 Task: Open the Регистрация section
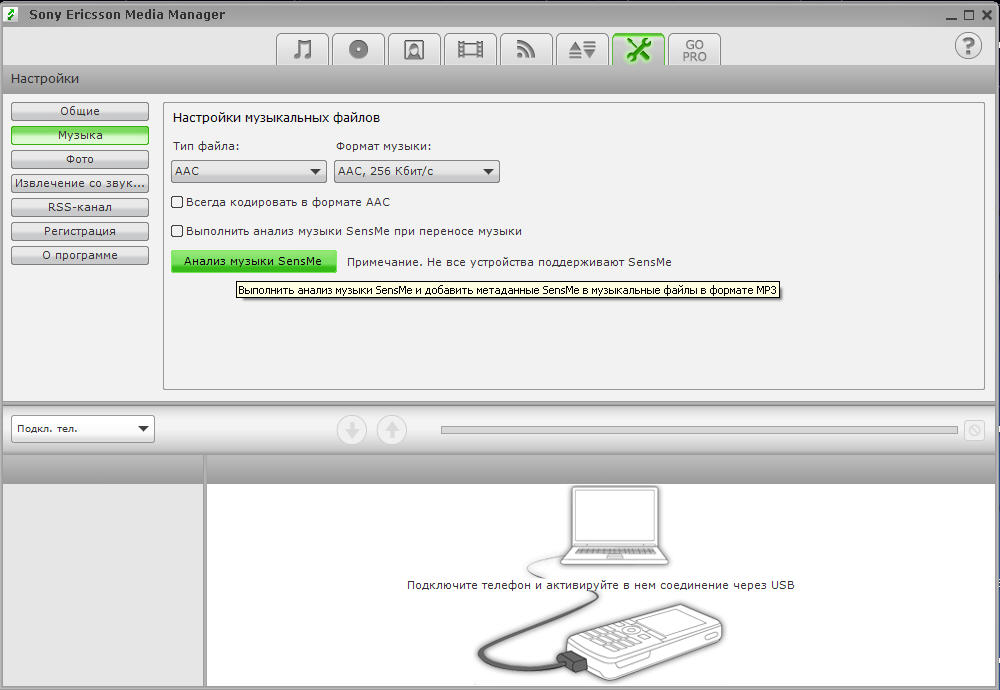80,231
